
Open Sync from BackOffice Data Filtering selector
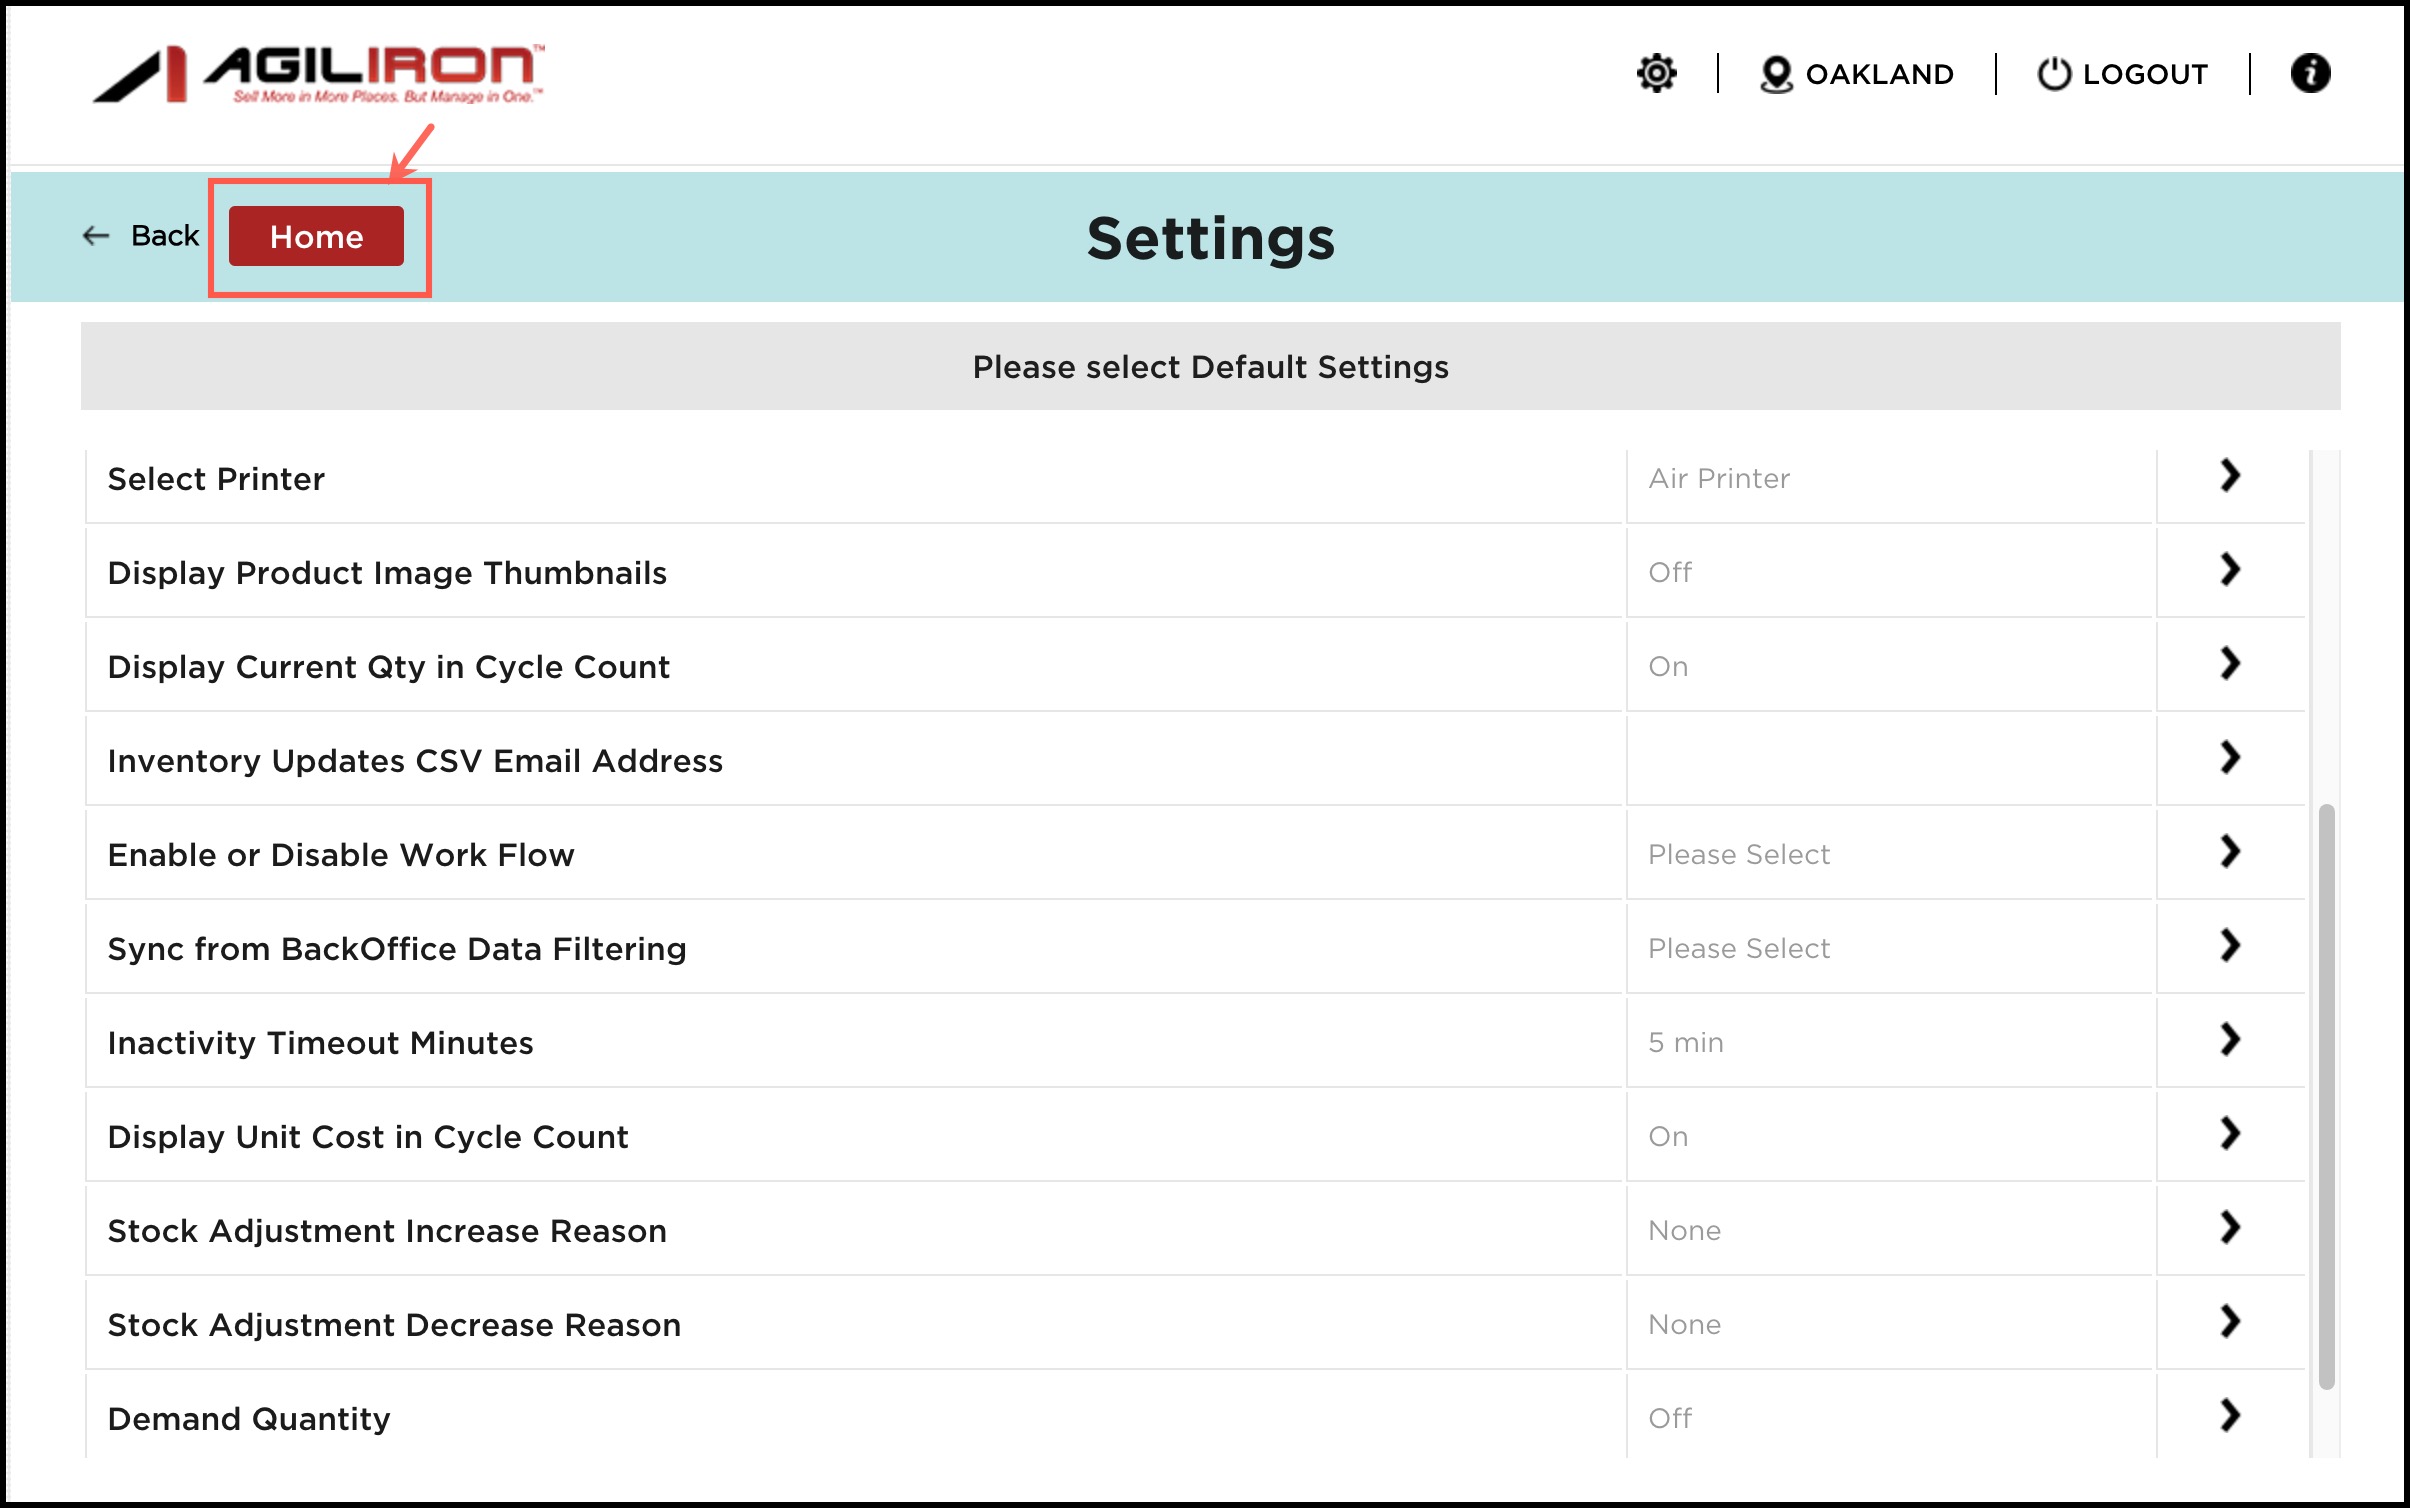click(x=1738, y=948)
